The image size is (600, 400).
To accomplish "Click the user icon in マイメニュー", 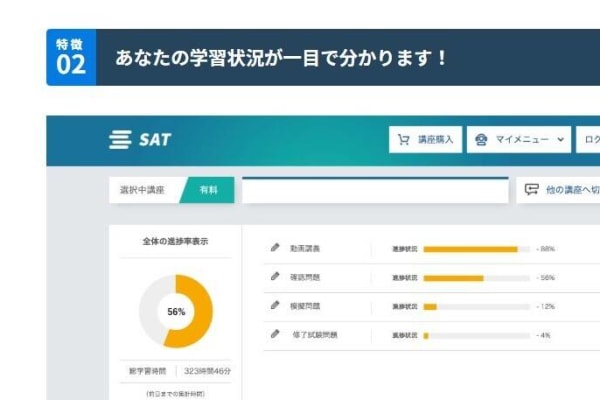I will click(x=482, y=140).
